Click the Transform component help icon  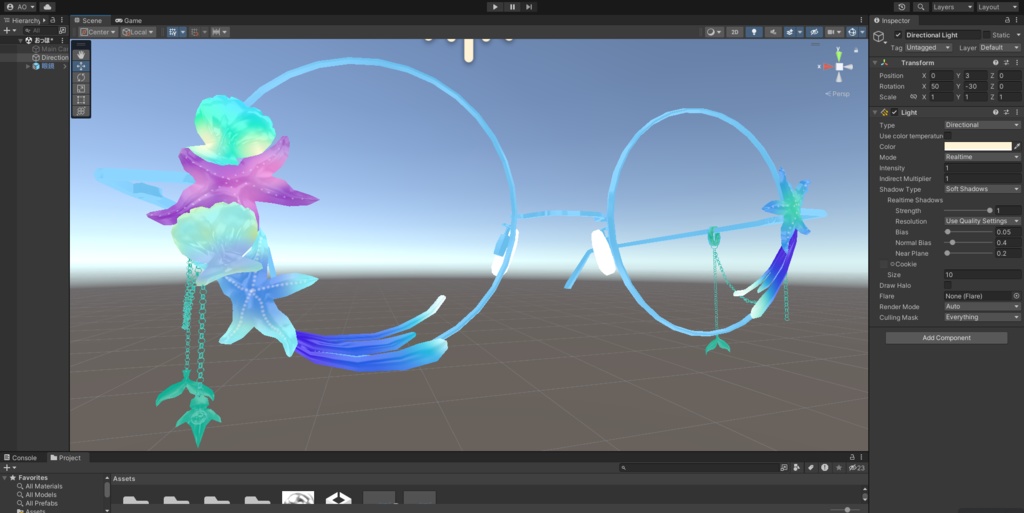tap(996, 63)
